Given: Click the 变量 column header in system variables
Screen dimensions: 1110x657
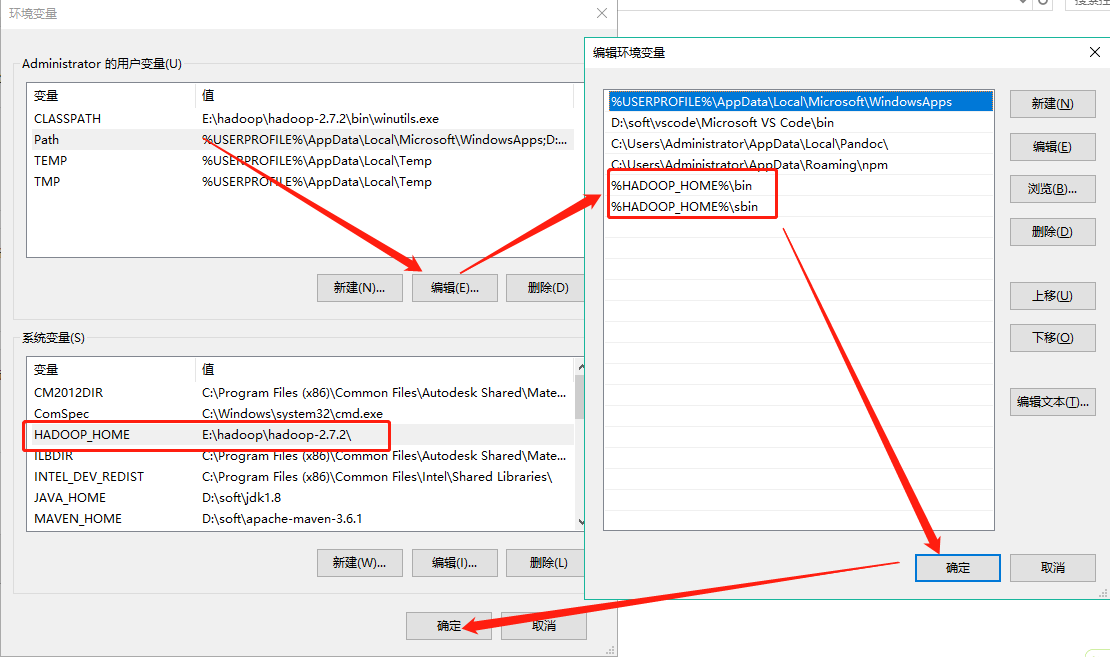Looking at the screenshot, I should click(111, 370).
